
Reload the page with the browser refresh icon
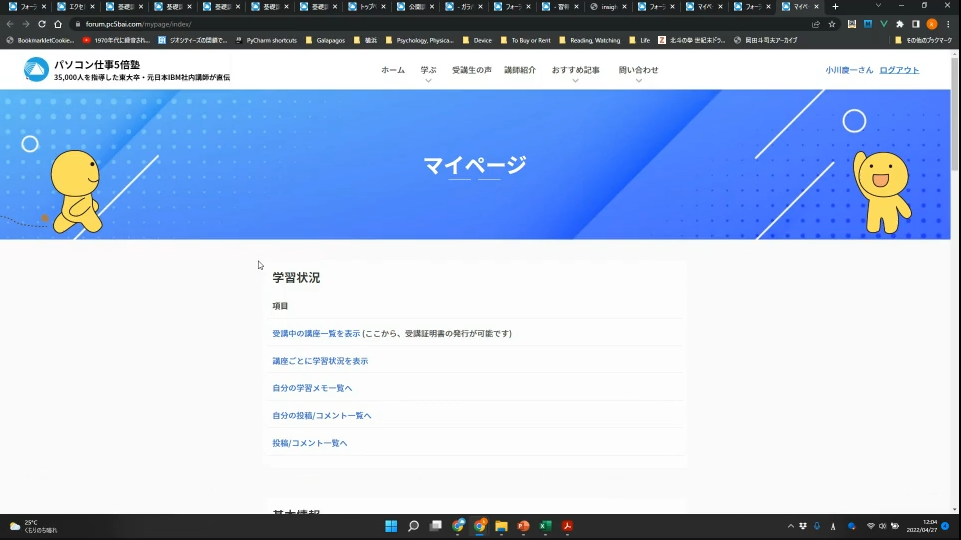coord(42,24)
